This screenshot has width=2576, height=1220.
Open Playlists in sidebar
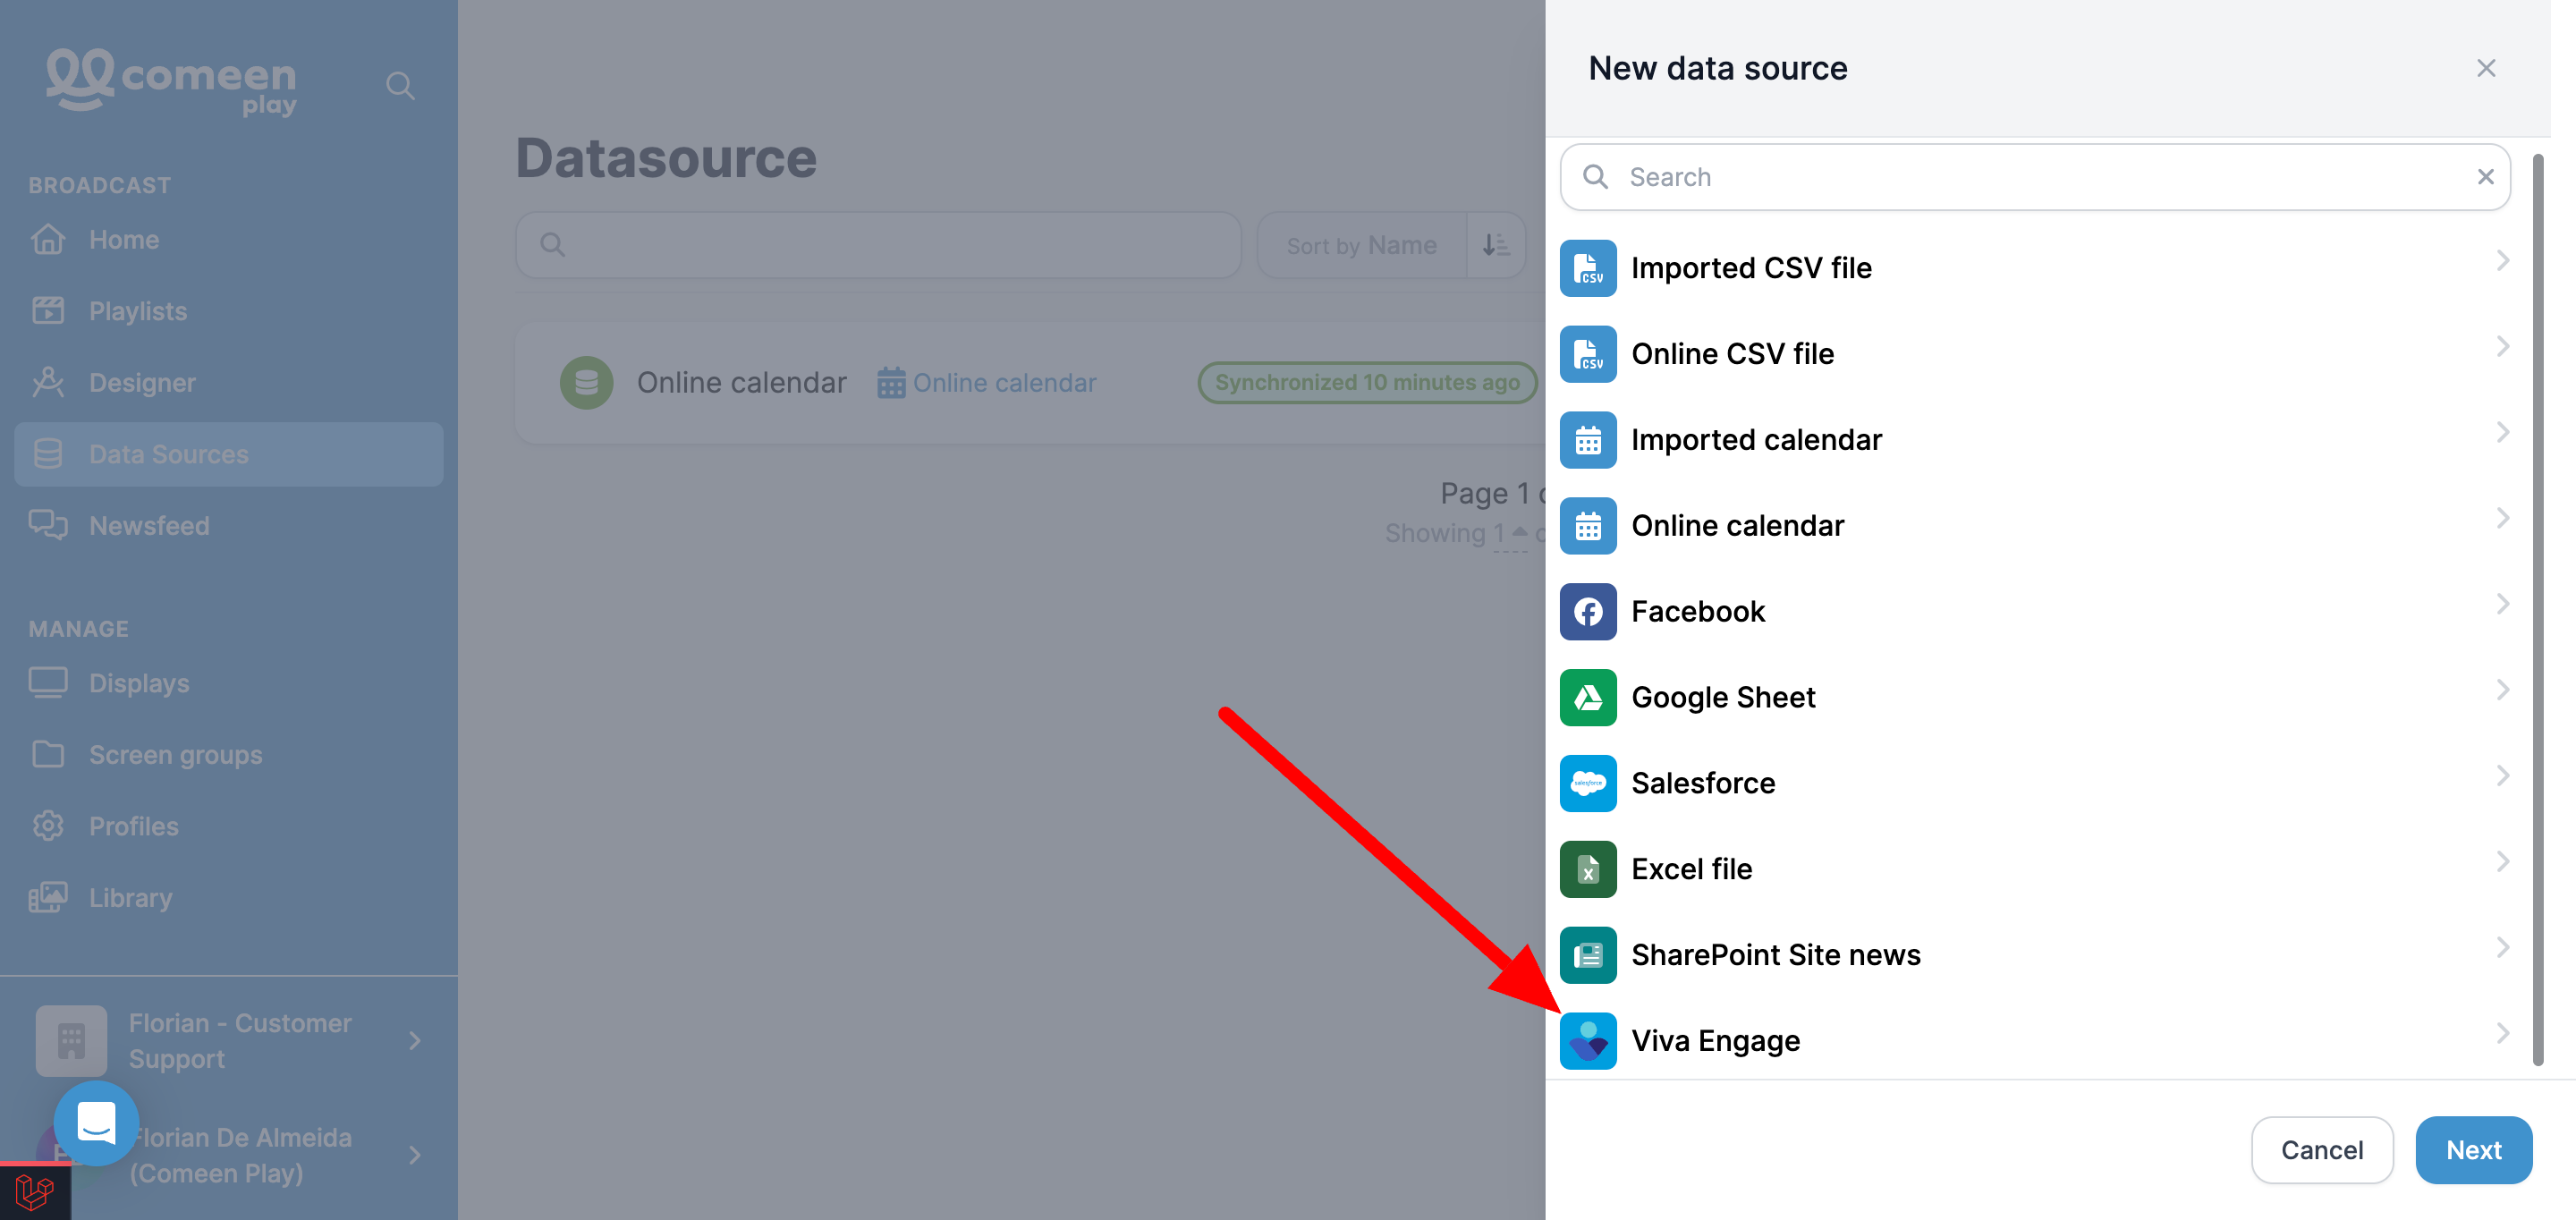pyautogui.click(x=229, y=312)
